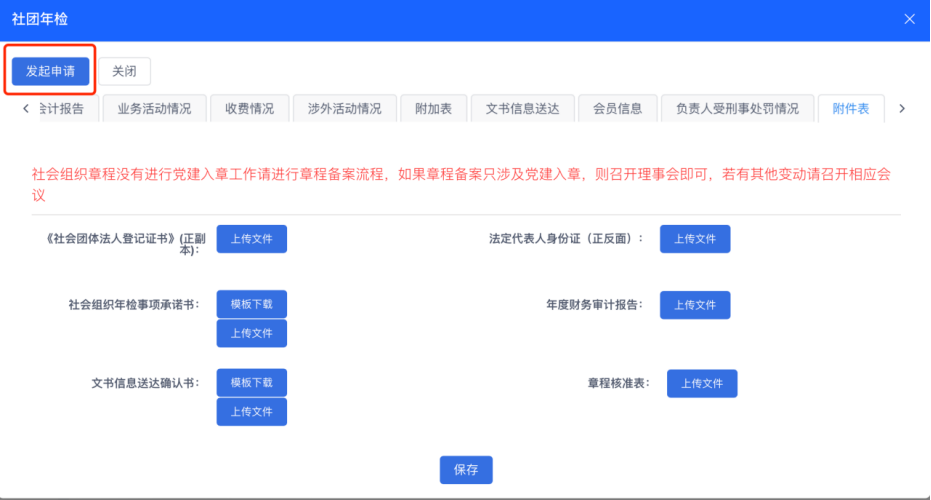Download template for 文书信息送达确认书
The width and height of the screenshot is (931, 500).
click(x=252, y=383)
